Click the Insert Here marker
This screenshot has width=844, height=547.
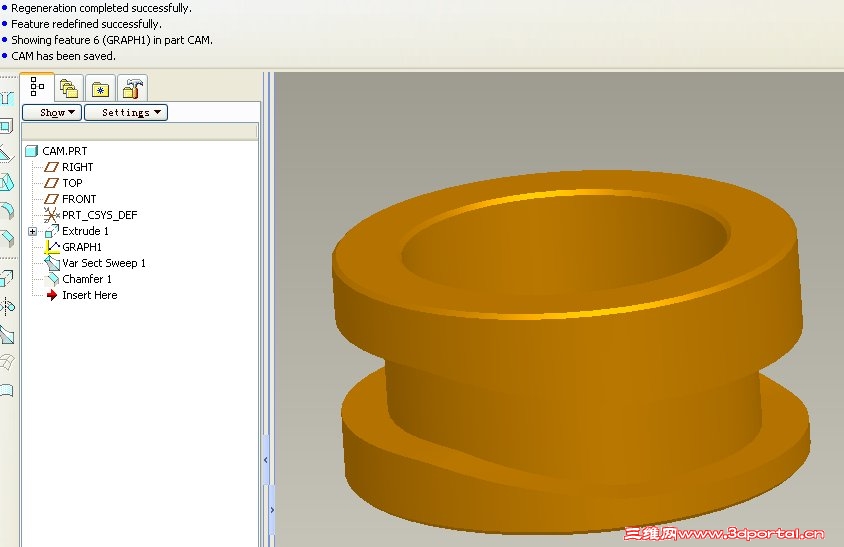(82, 295)
